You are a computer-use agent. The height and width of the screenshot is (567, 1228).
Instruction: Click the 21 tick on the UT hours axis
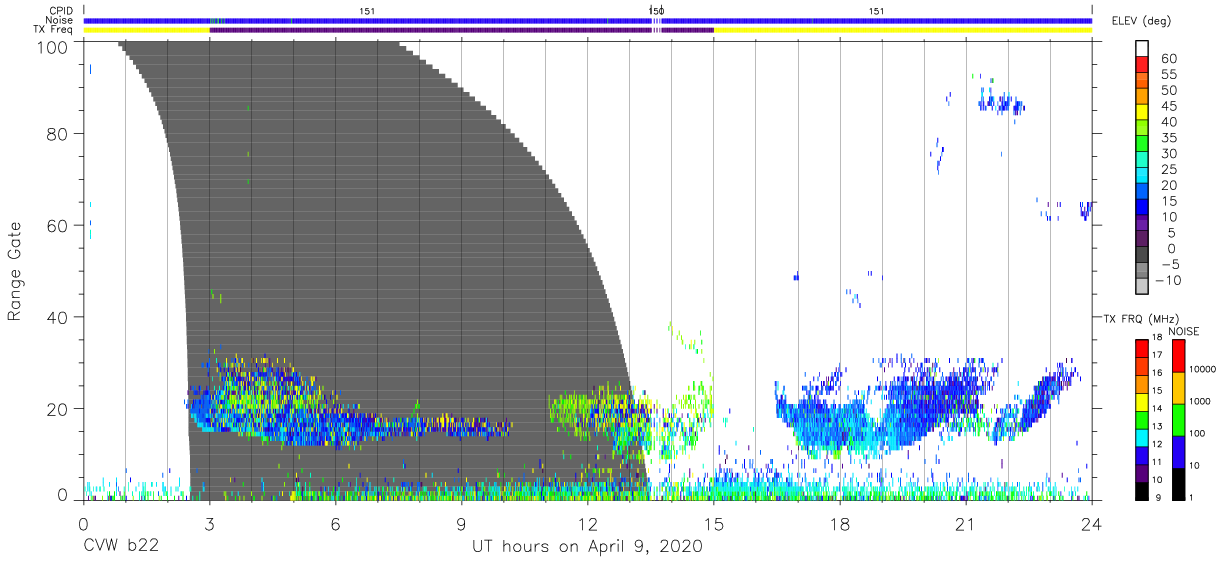pyautogui.click(x=965, y=524)
